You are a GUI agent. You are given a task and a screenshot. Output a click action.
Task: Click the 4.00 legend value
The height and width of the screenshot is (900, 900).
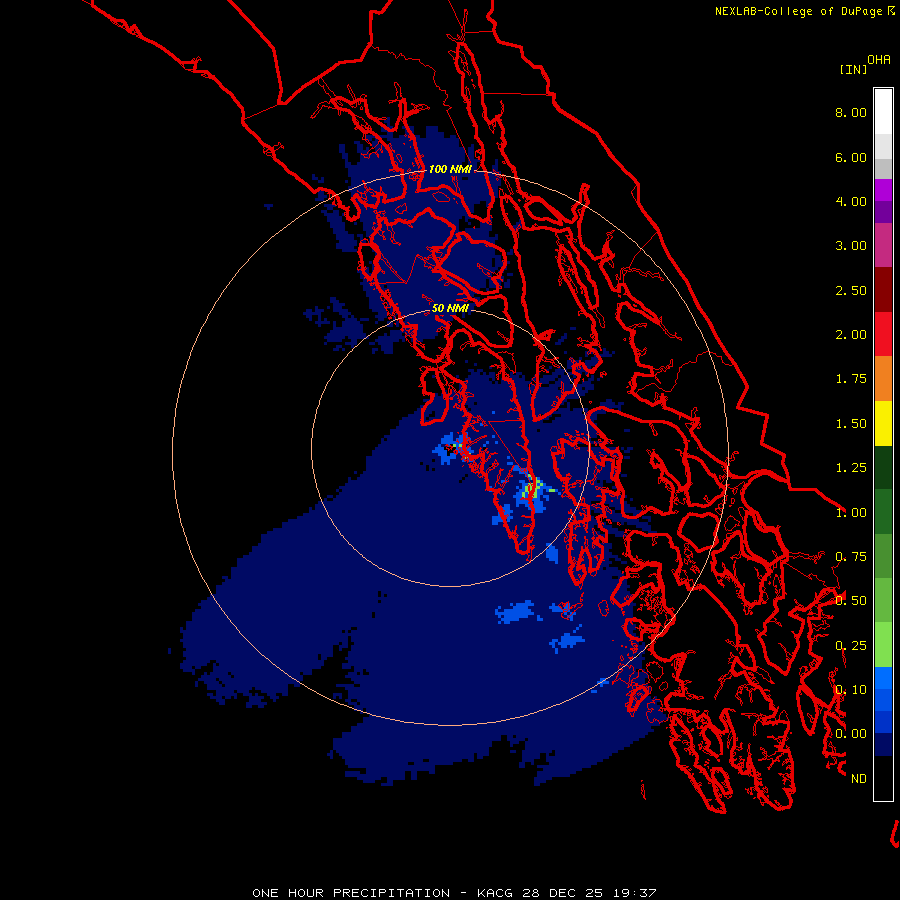click(851, 201)
